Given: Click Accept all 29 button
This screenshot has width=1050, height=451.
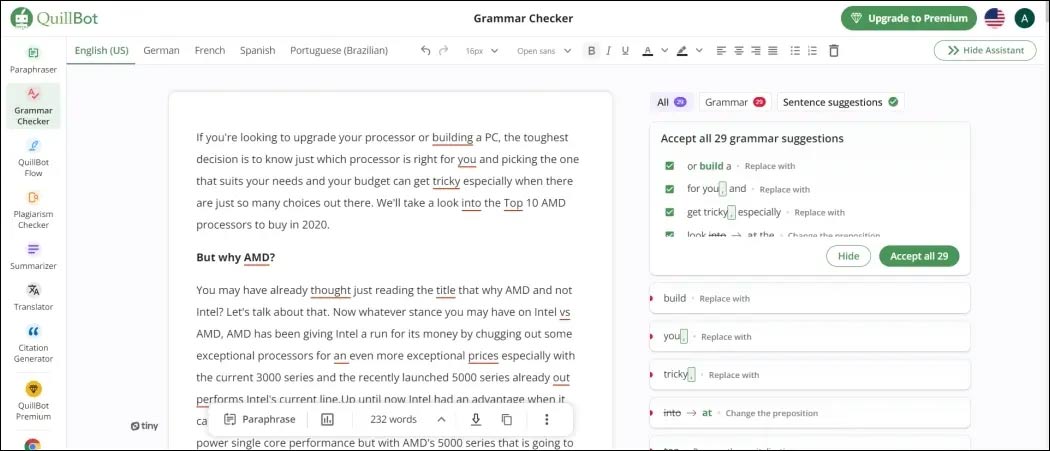Looking at the screenshot, I should [x=919, y=256].
